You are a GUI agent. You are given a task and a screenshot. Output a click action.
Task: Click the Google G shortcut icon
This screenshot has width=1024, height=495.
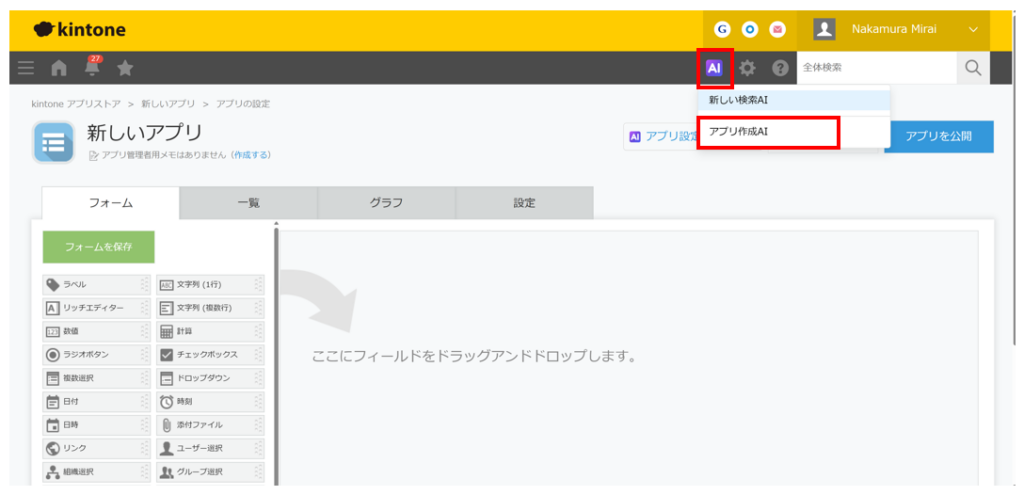point(722,29)
